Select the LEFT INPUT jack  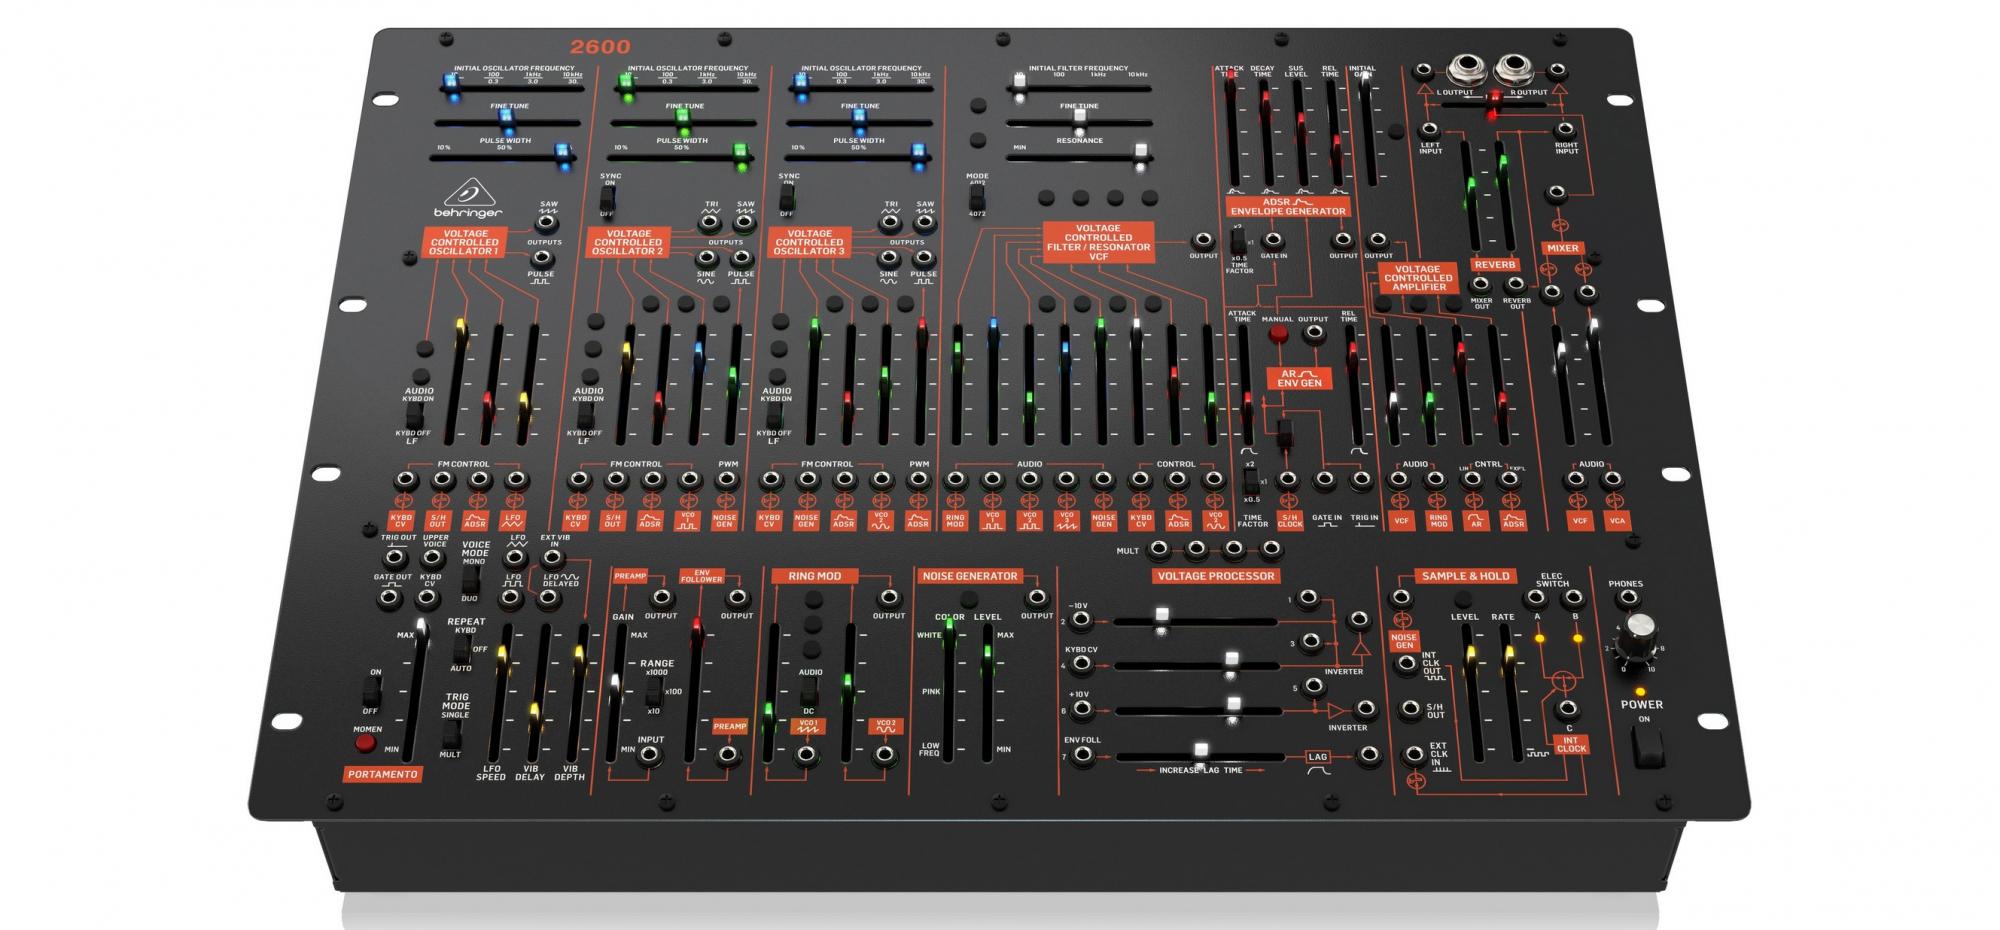[1430, 130]
